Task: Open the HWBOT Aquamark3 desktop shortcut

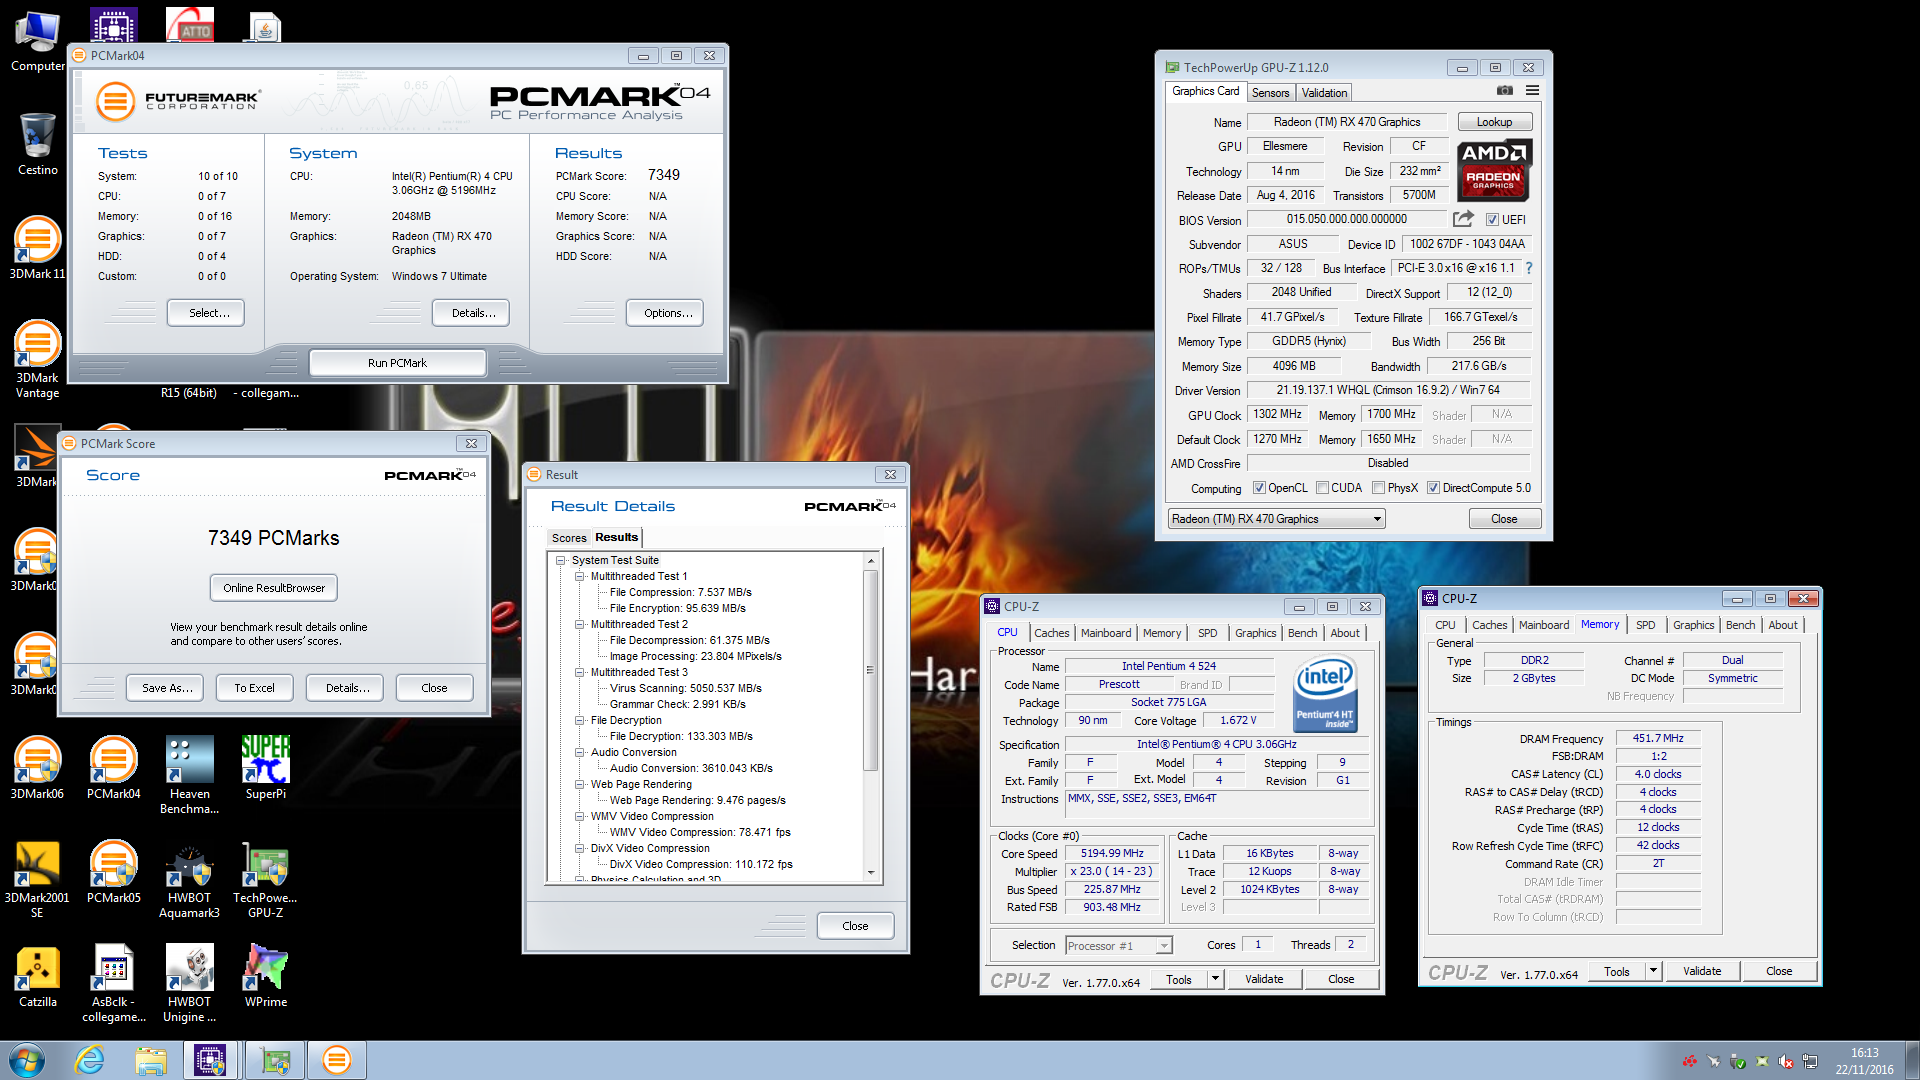Action: (x=189, y=879)
